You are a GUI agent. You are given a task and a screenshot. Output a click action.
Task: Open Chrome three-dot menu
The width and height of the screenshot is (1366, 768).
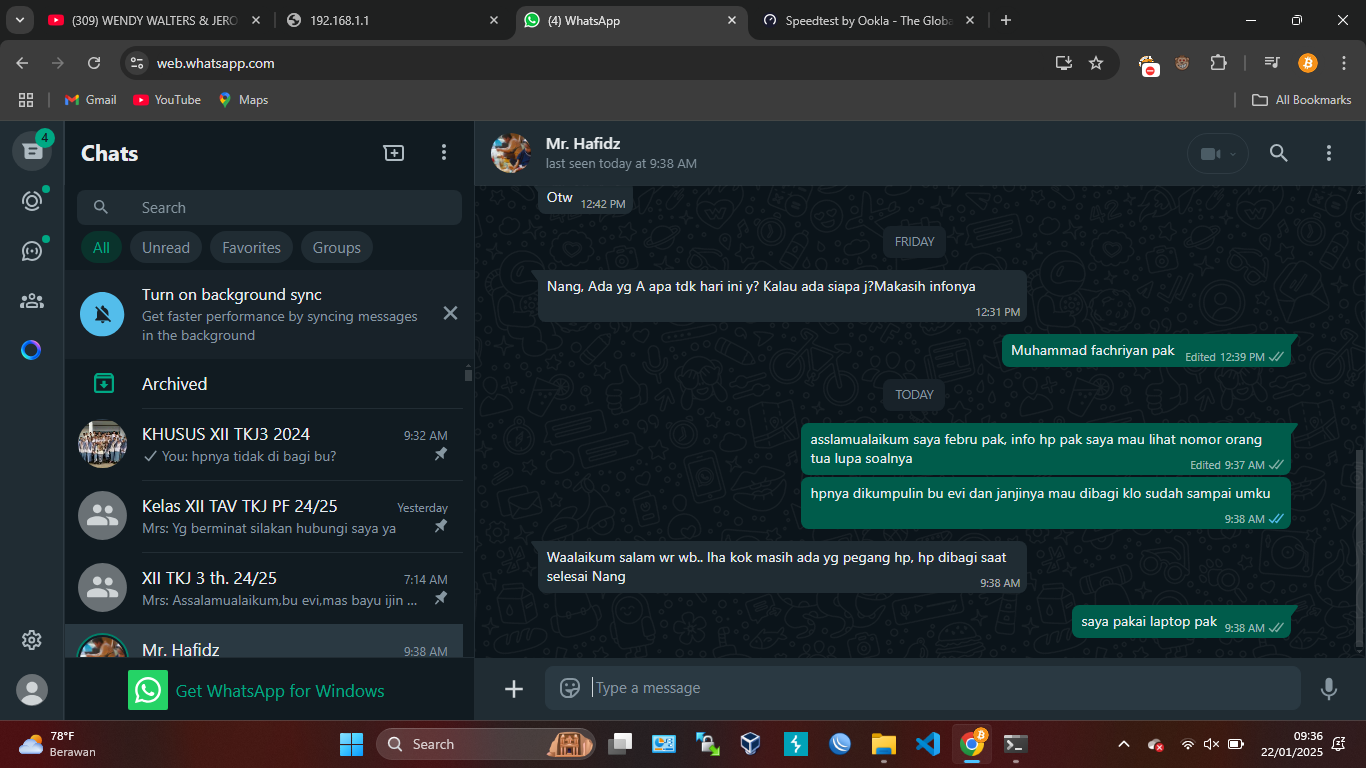[1343, 63]
